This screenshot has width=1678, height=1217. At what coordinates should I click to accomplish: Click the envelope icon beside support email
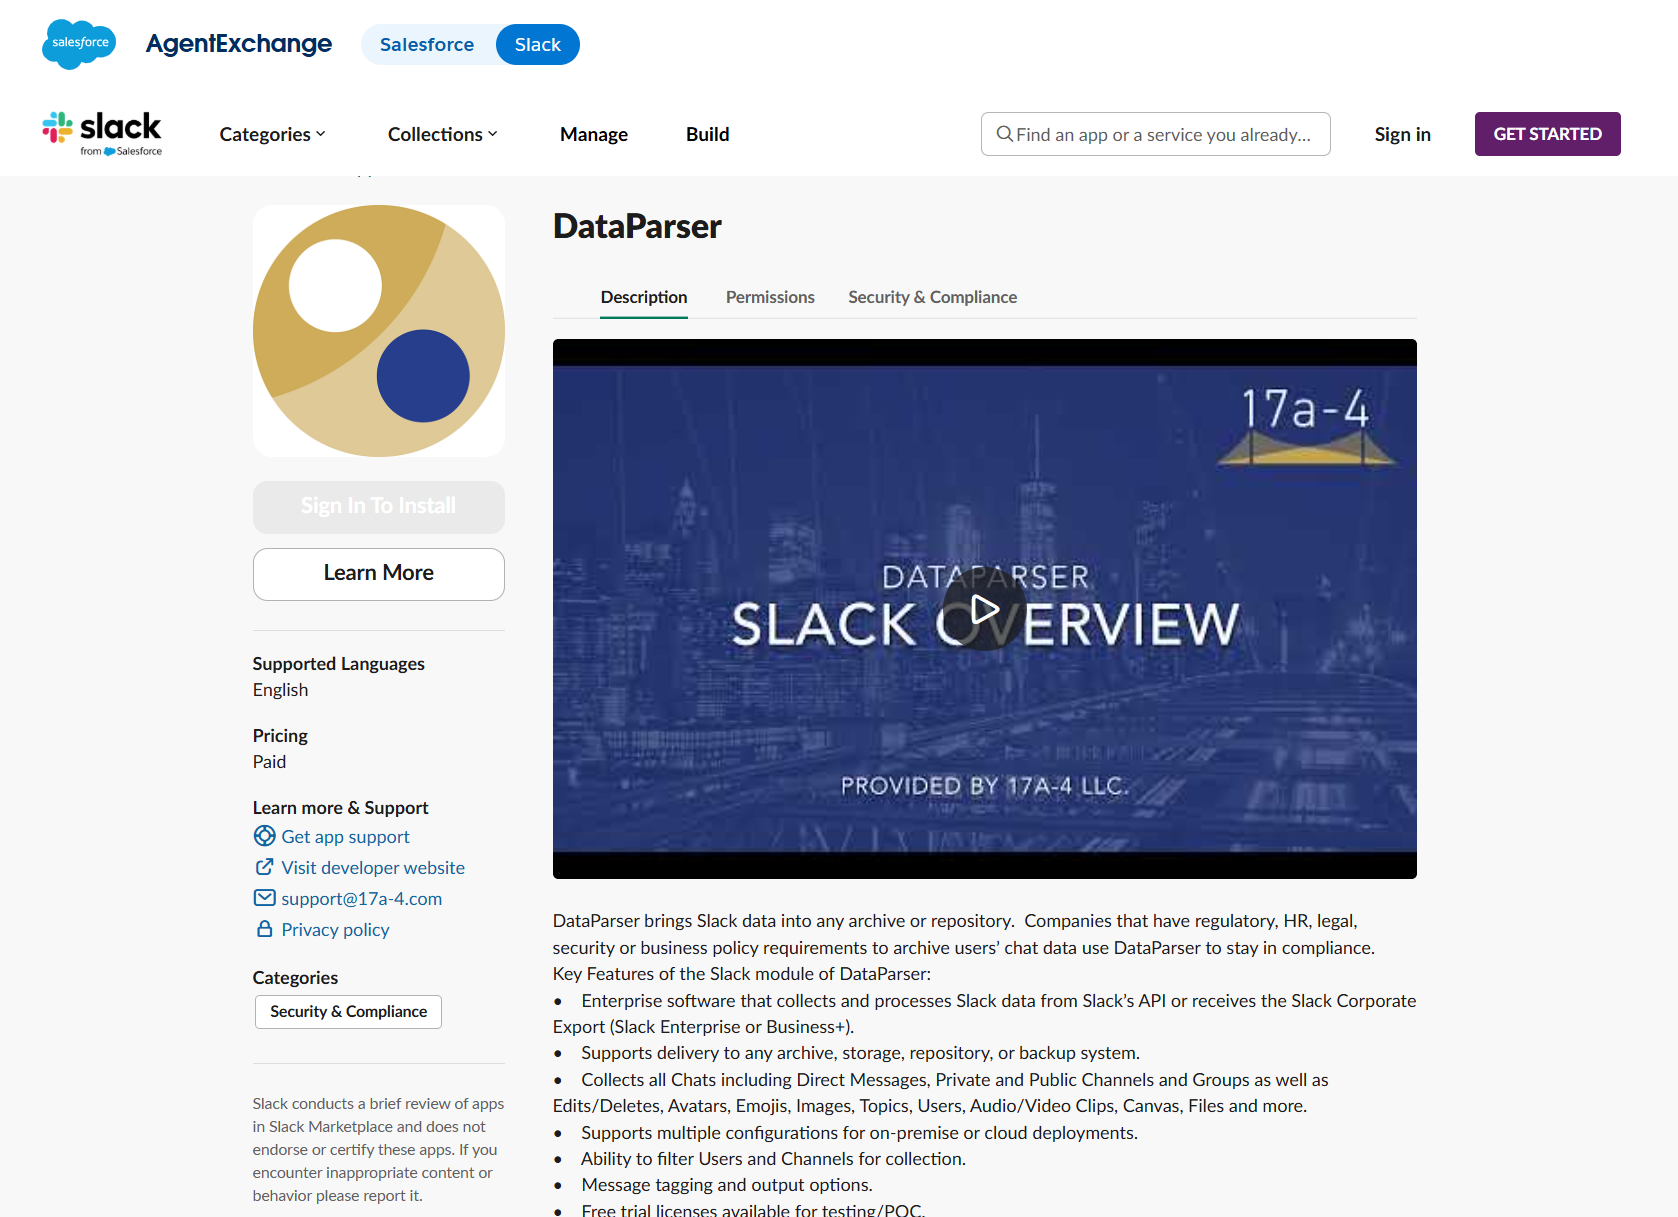pos(264,898)
